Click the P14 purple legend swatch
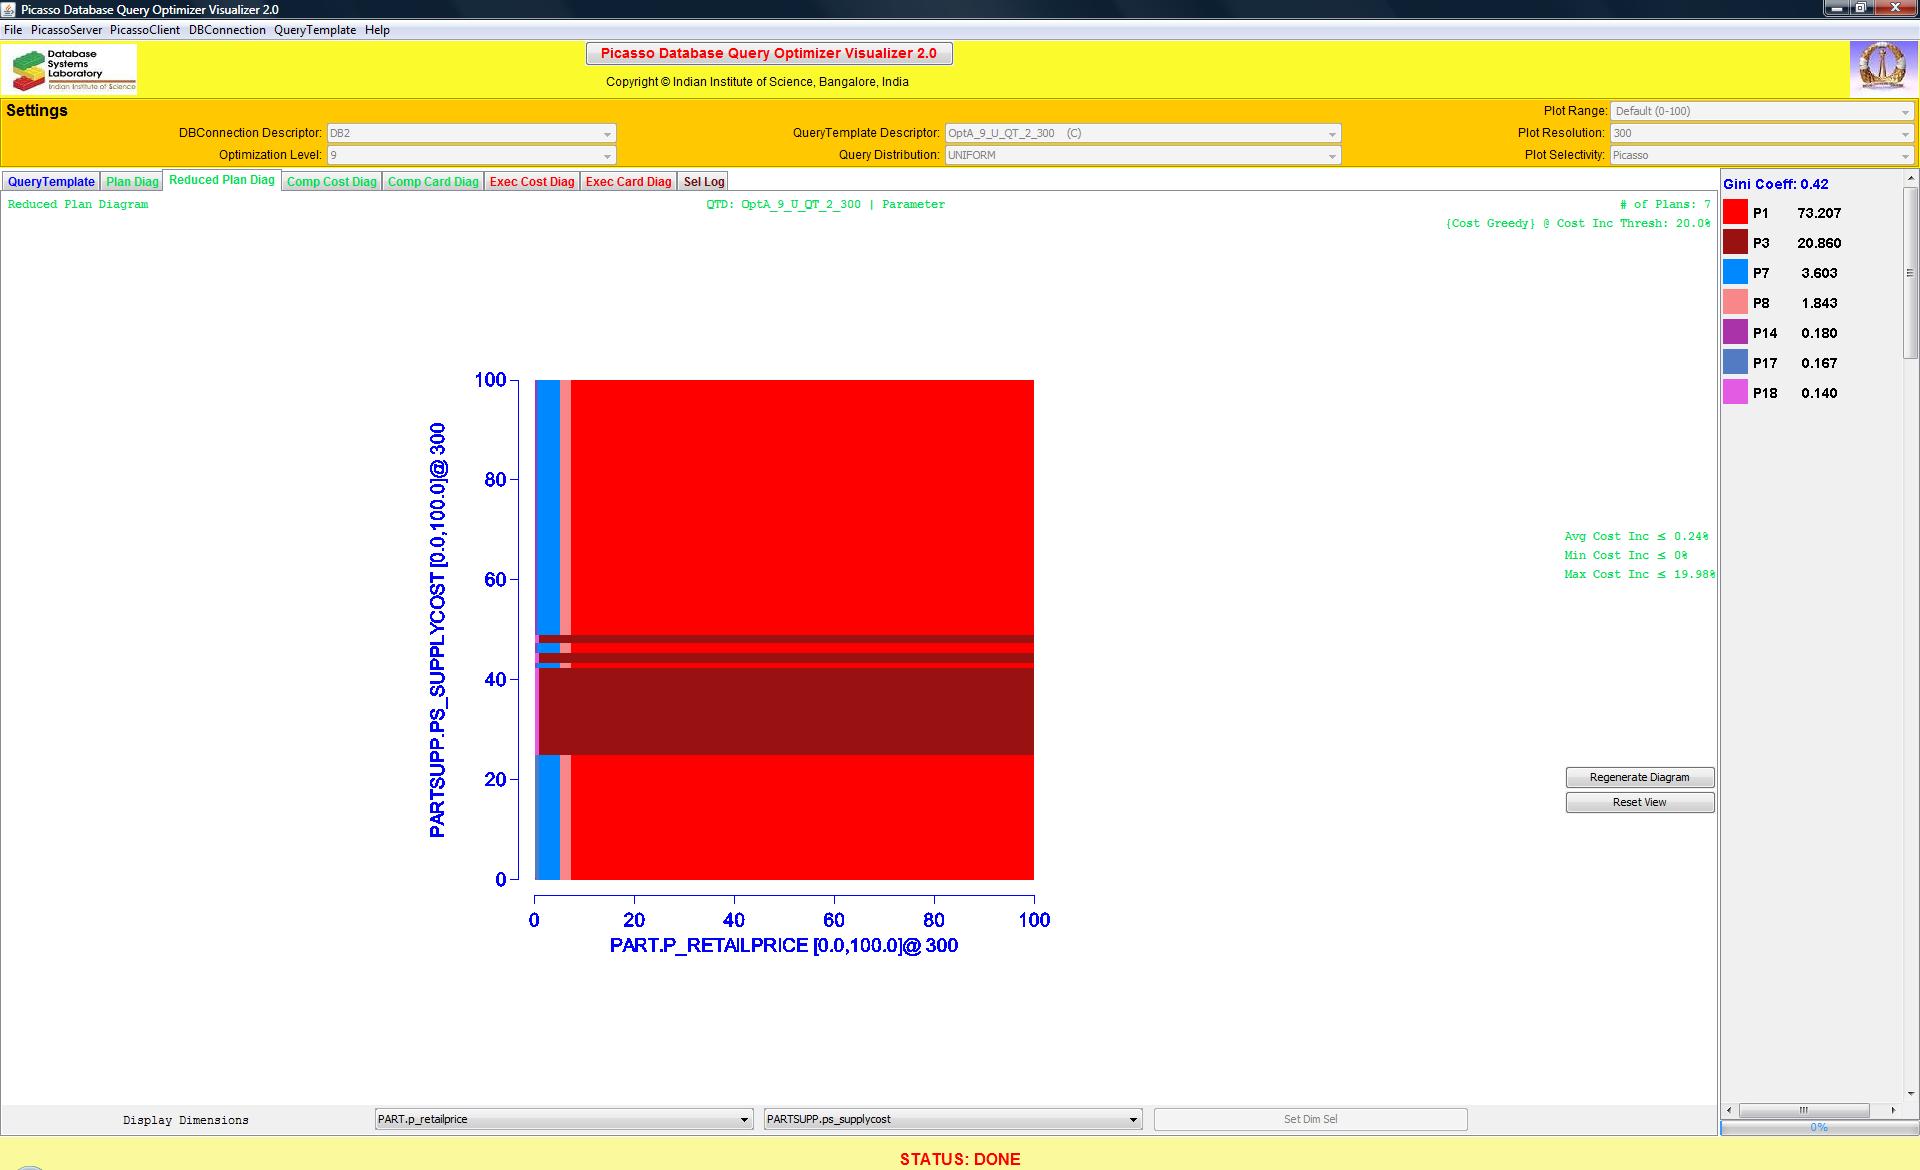1920x1170 pixels. [x=1735, y=333]
